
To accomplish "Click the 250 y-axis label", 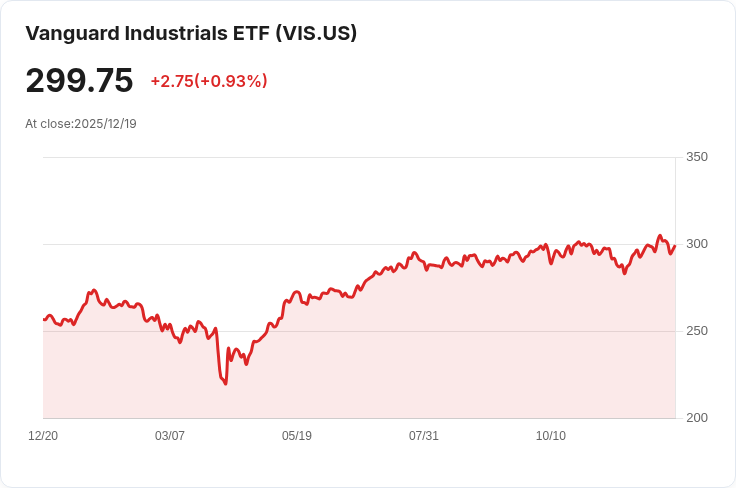I will [x=697, y=331].
